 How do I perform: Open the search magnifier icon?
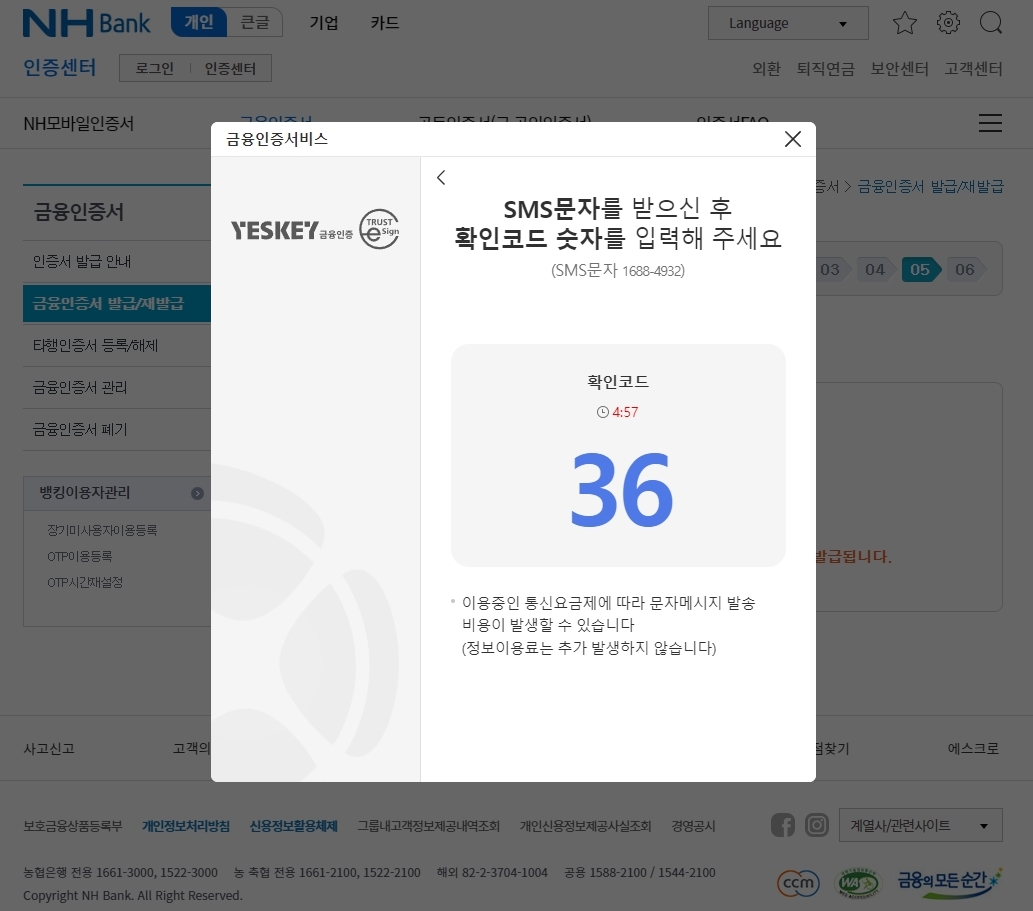click(x=990, y=22)
